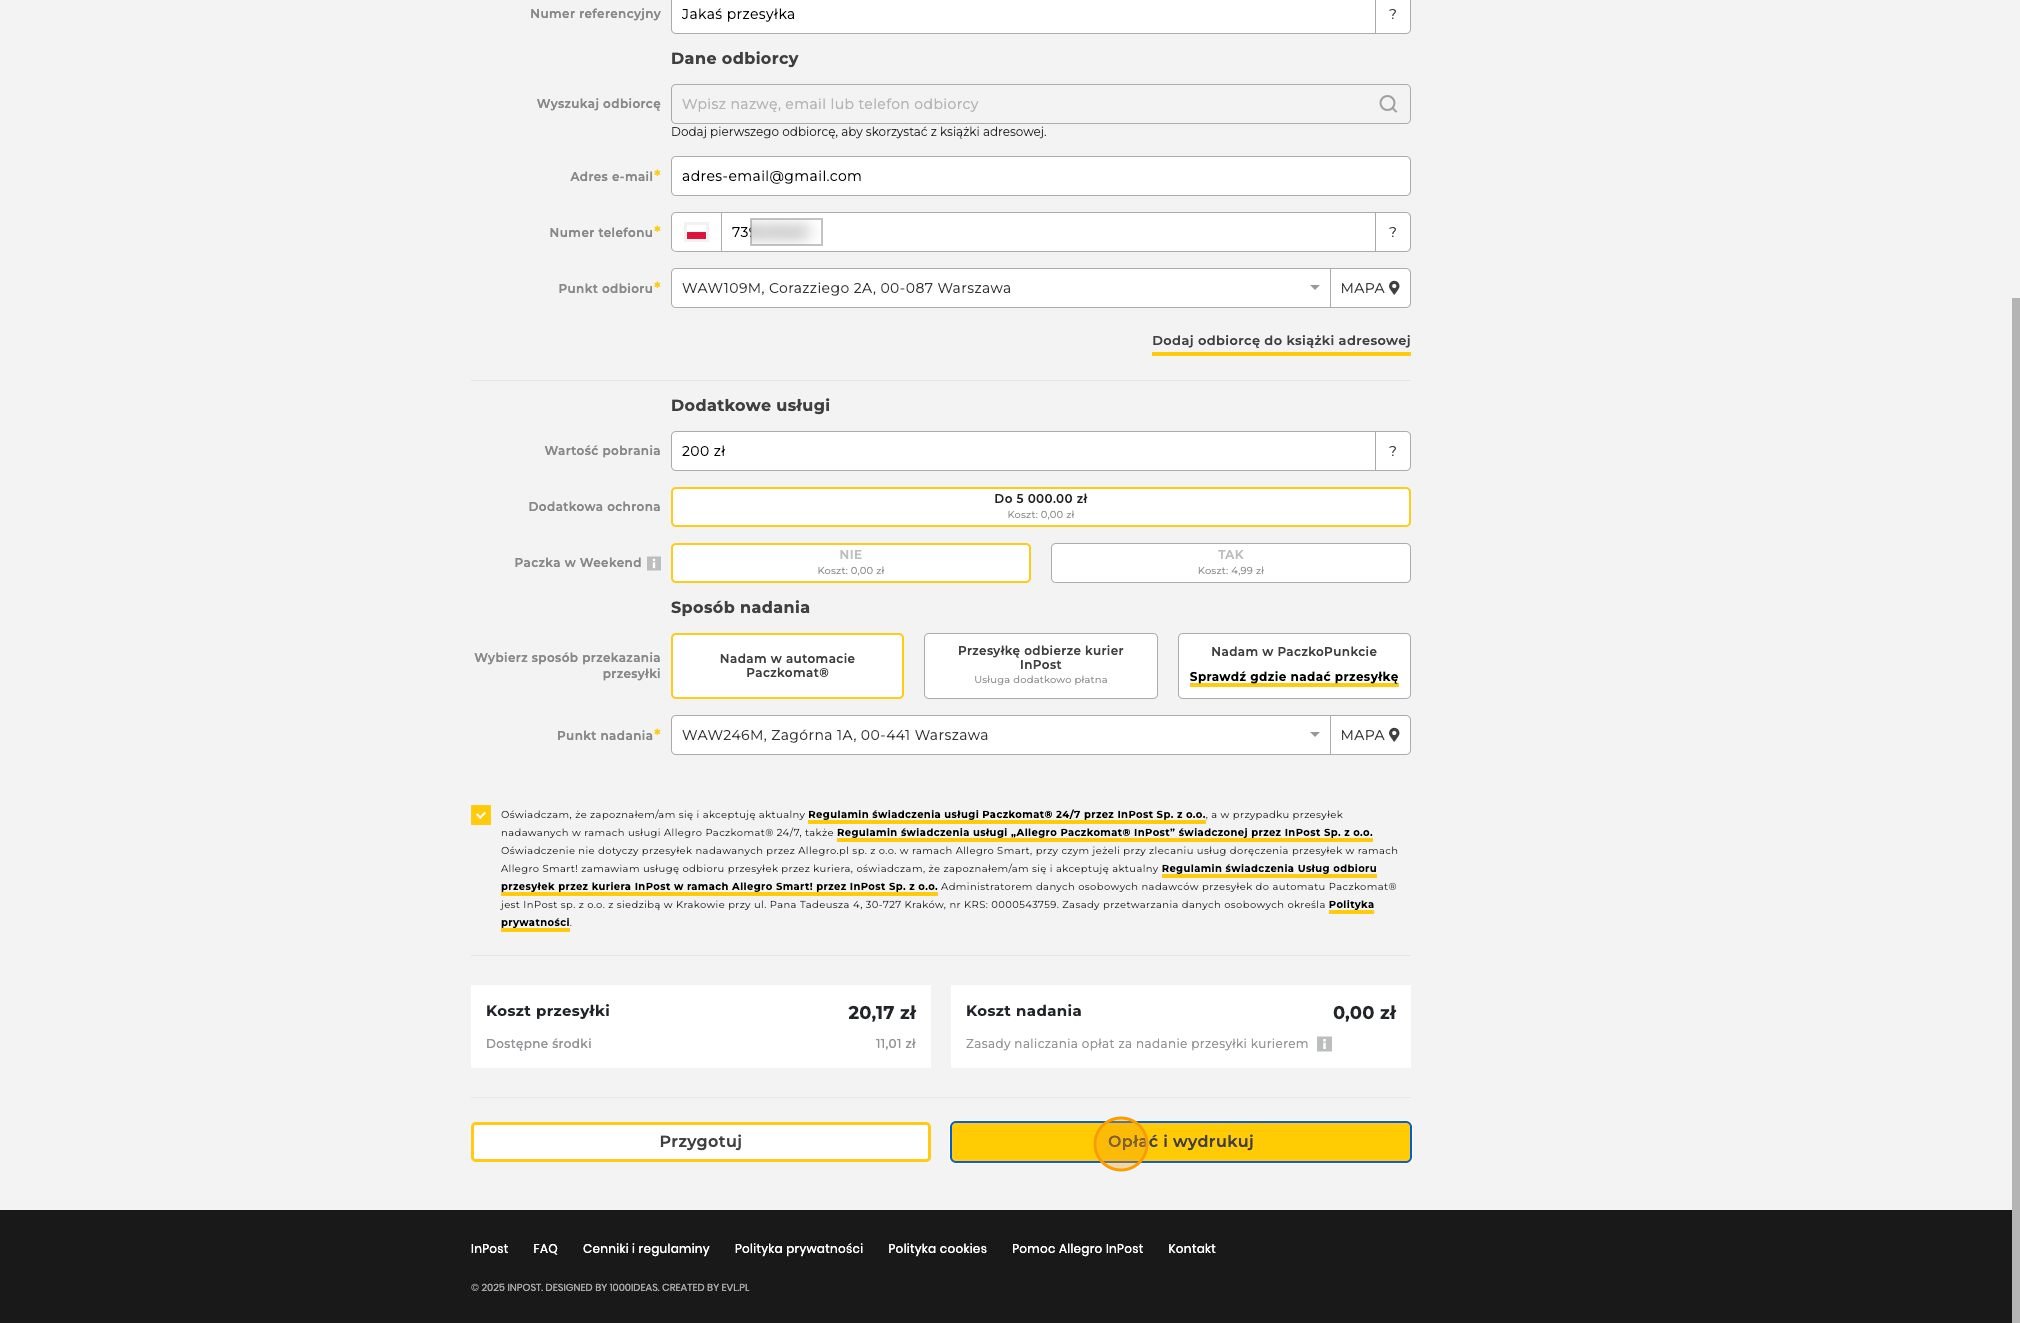Open Cenniki i regulaminy footer link

(646, 1249)
